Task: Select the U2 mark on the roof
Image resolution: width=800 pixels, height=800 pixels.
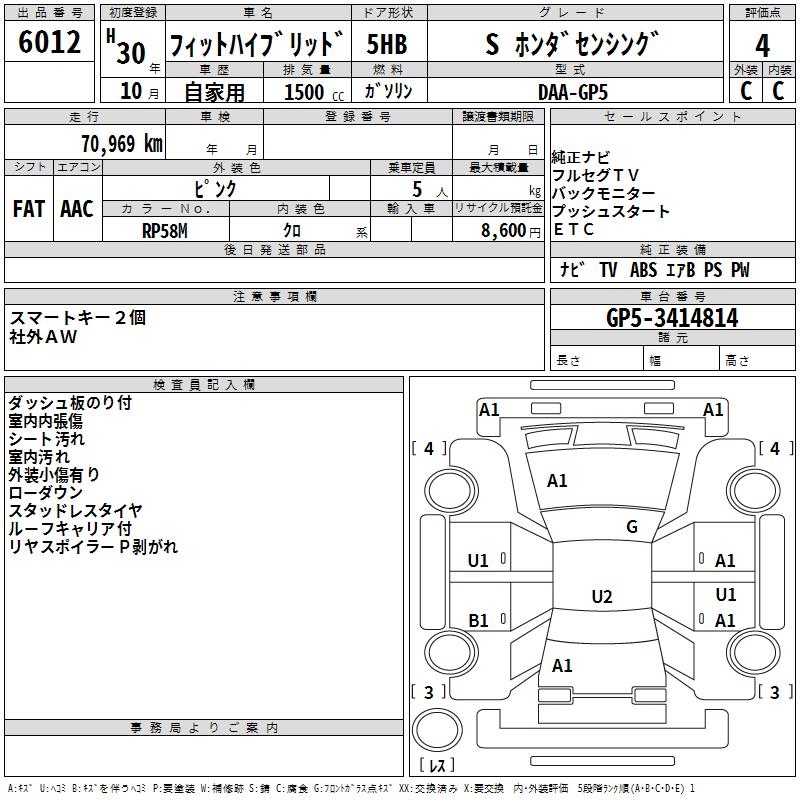Action: click(601, 597)
